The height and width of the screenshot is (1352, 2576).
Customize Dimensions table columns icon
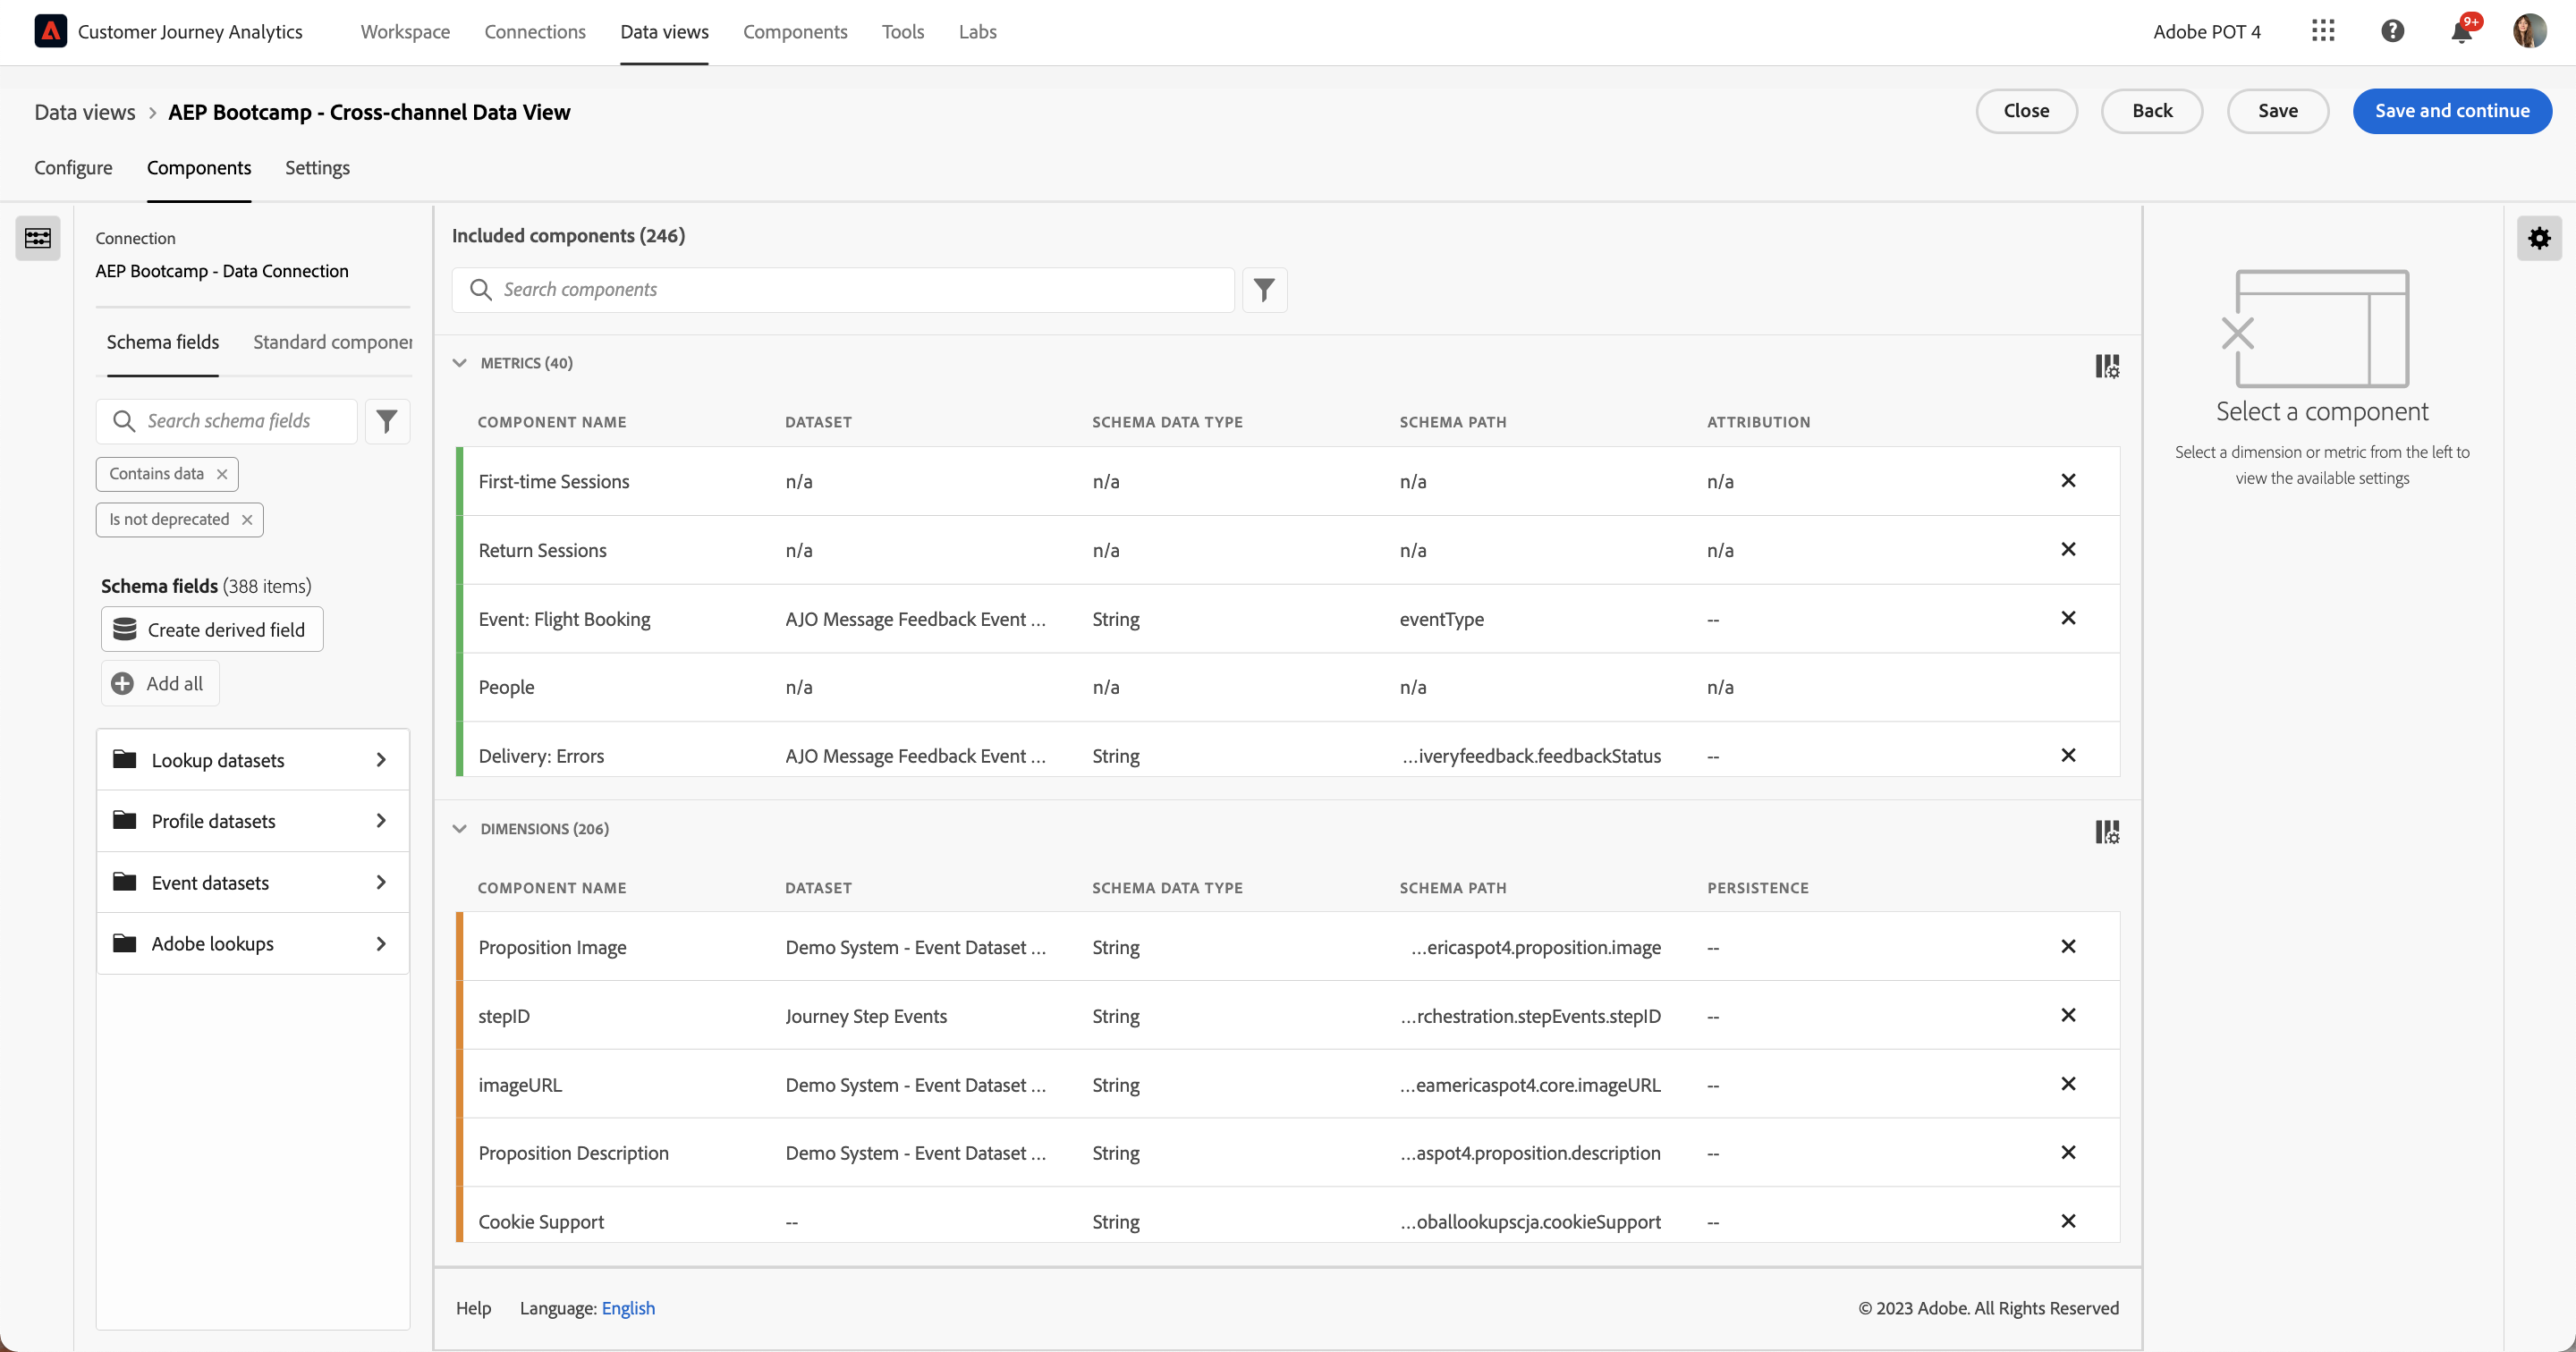pos(2107,832)
